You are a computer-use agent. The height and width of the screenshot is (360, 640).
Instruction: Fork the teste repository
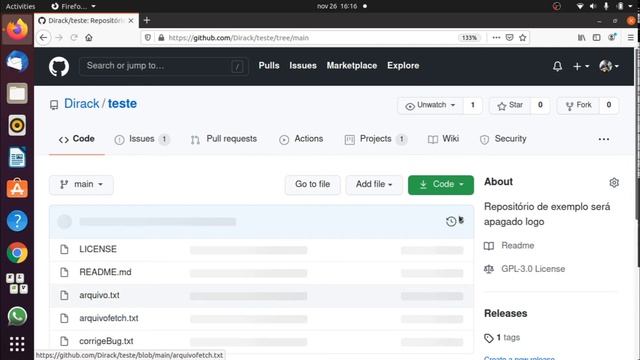pyautogui.click(x=579, y=105)
